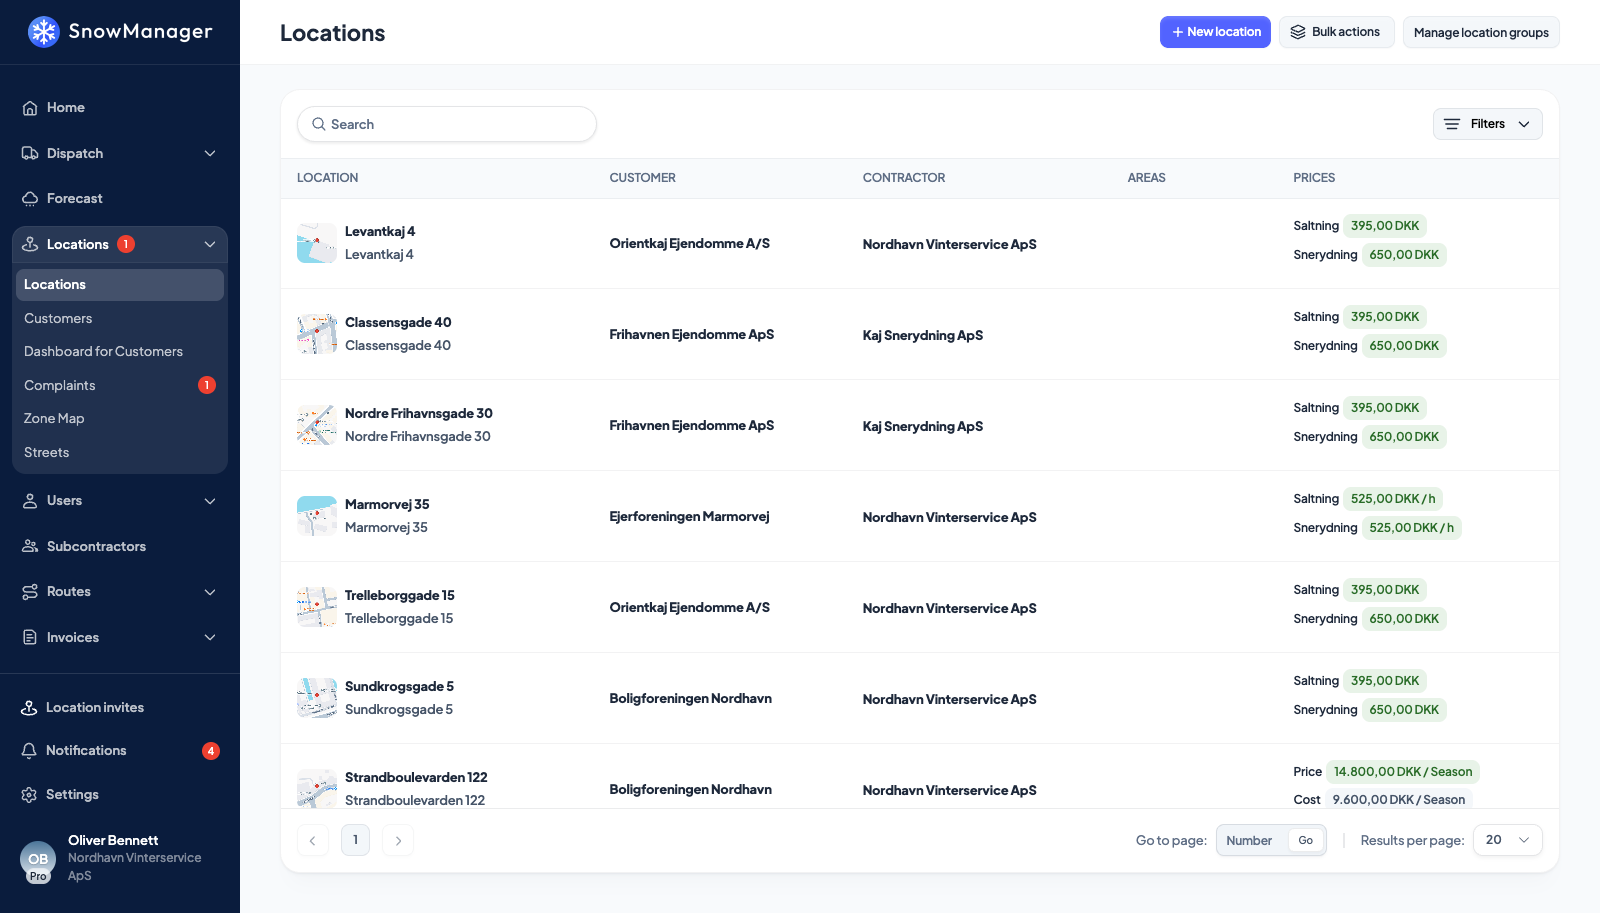Expand the Invoices menu chevron
This screenshot has width=1600, height=913.
[x=210, y=637]
